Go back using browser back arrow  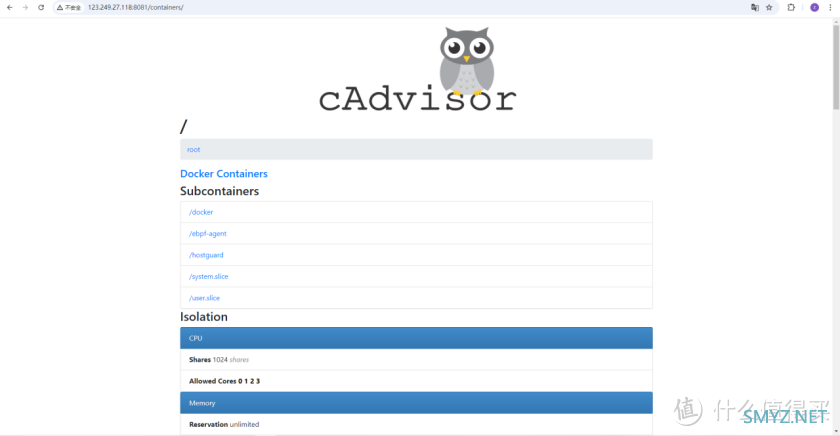point(10,7)
